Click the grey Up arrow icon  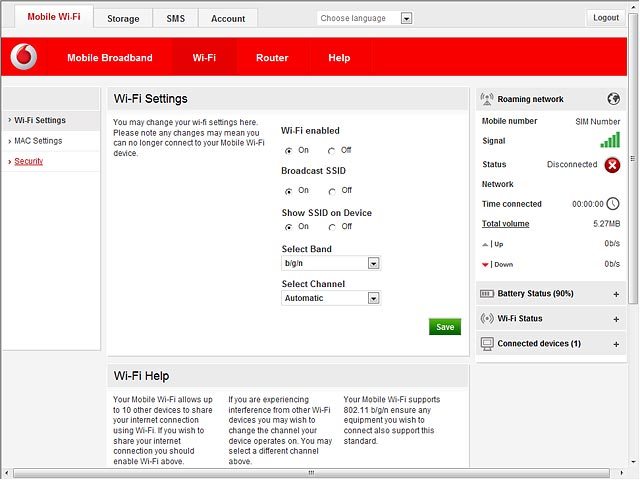485,244
